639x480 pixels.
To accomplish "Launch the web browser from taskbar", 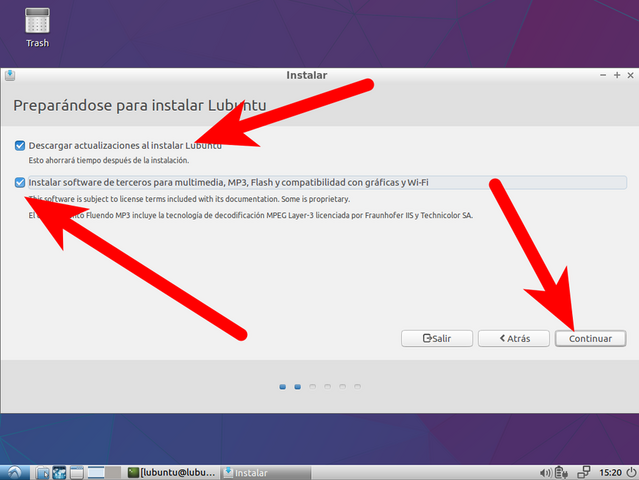I will 59,473.
